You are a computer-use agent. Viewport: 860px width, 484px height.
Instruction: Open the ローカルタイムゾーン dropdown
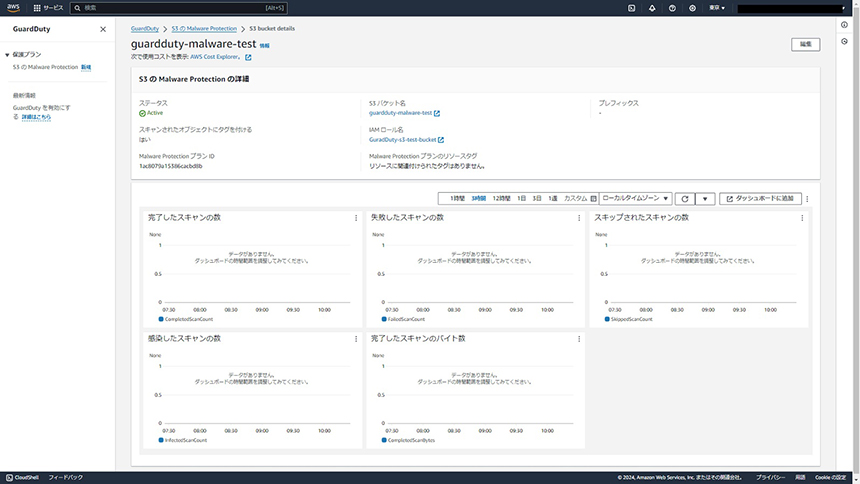[x=635, y=199]
